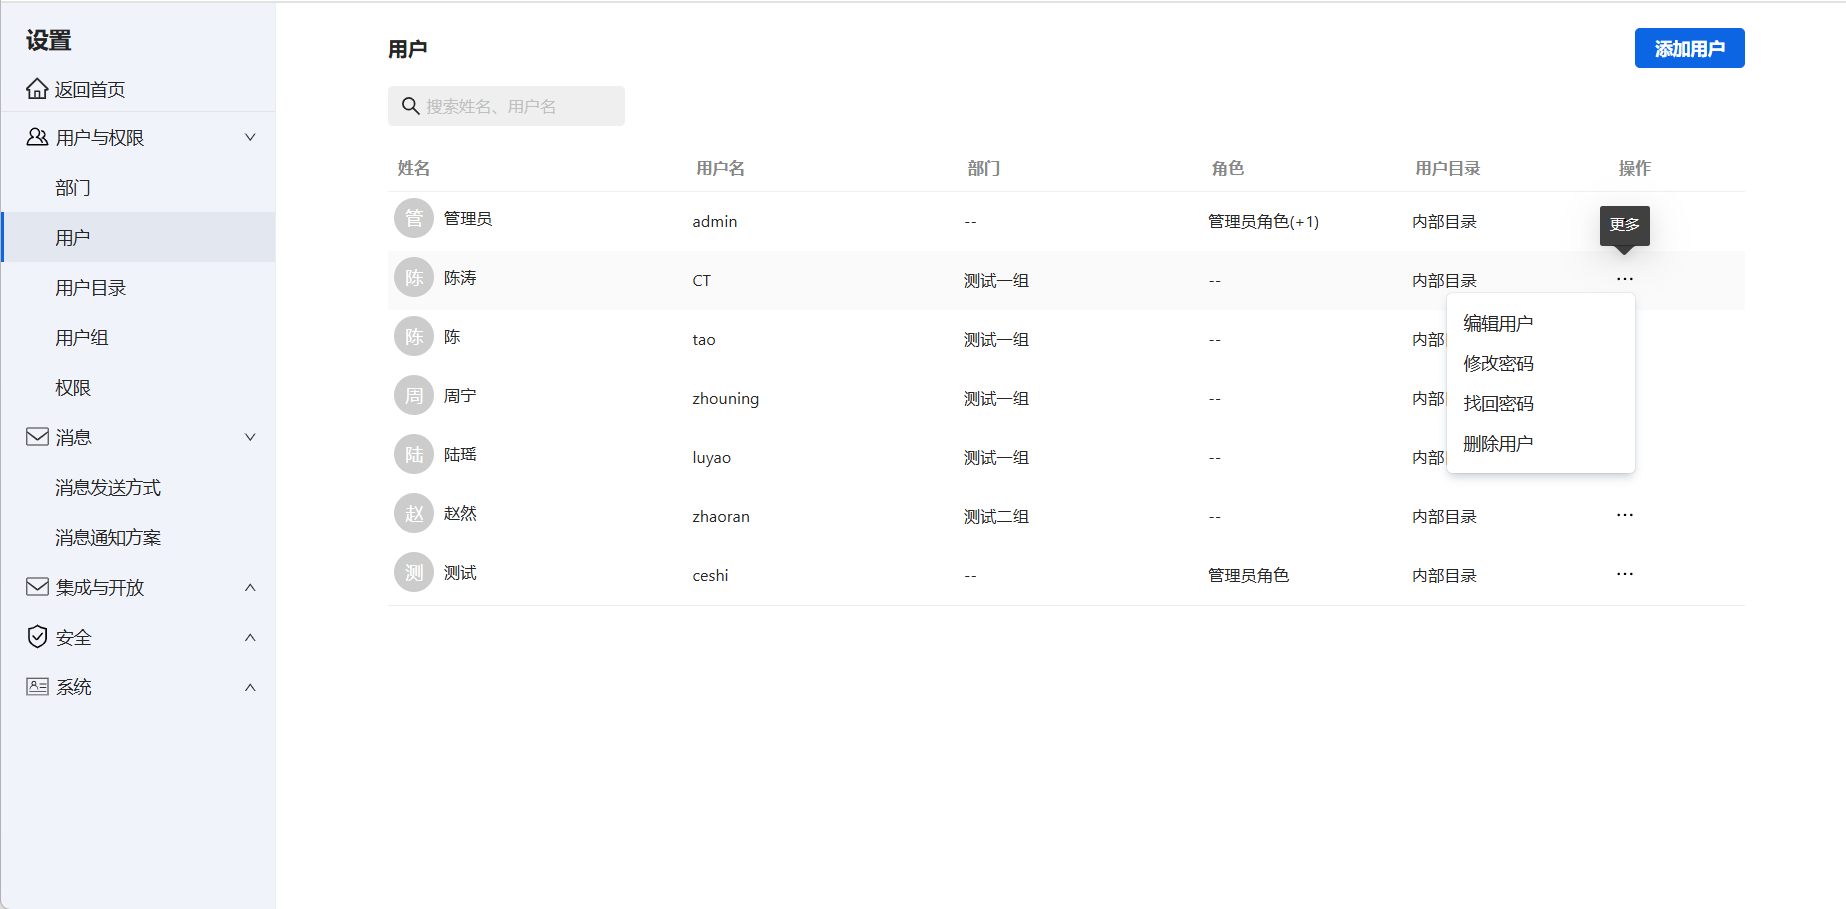This screenshot has height=909, width=1846.
Task: Click the admin user's 管 avatar
Action: (413, 218)
